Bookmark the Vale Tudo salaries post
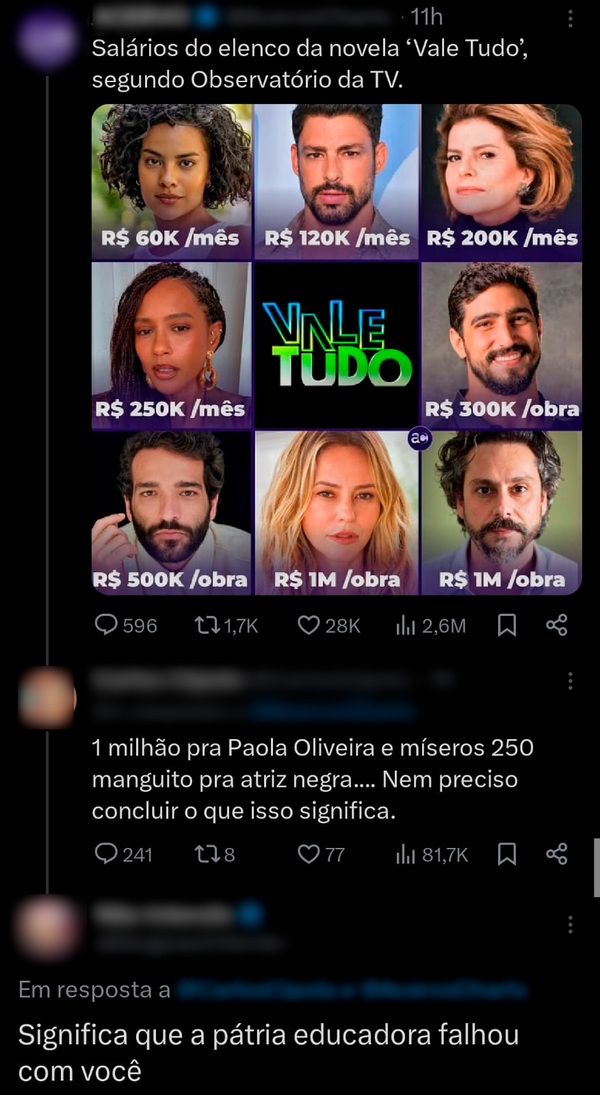The image size is (600, 1095). 506,626
